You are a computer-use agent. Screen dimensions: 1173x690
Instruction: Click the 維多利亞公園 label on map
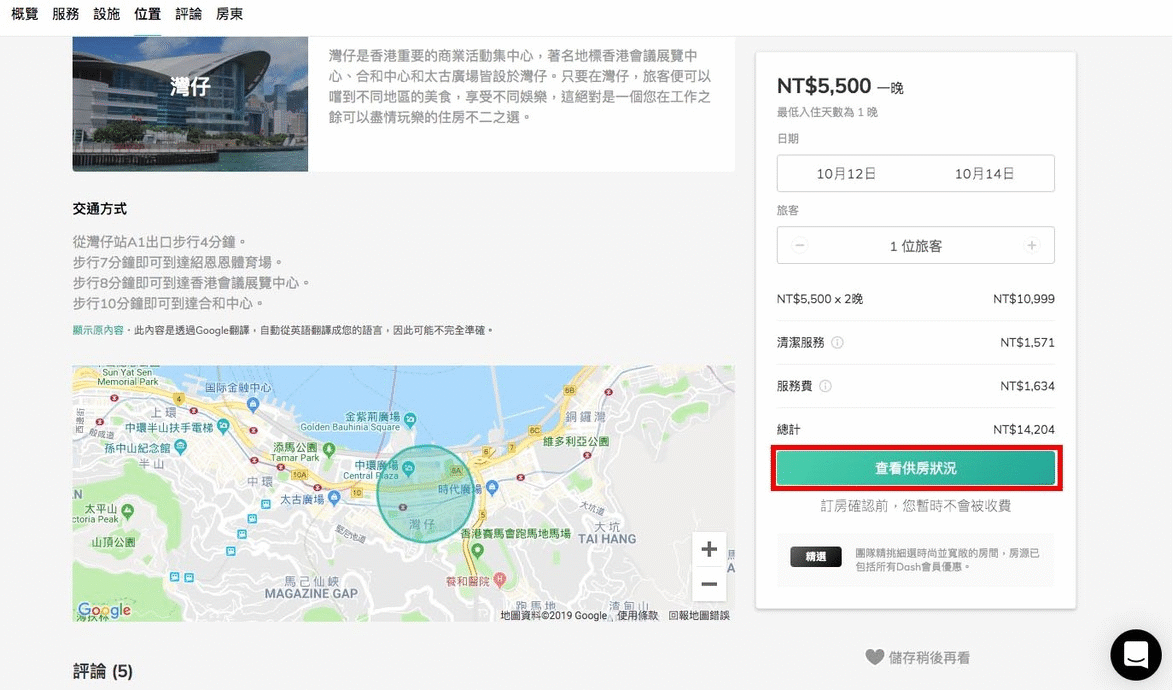click(x=576, y=442)
